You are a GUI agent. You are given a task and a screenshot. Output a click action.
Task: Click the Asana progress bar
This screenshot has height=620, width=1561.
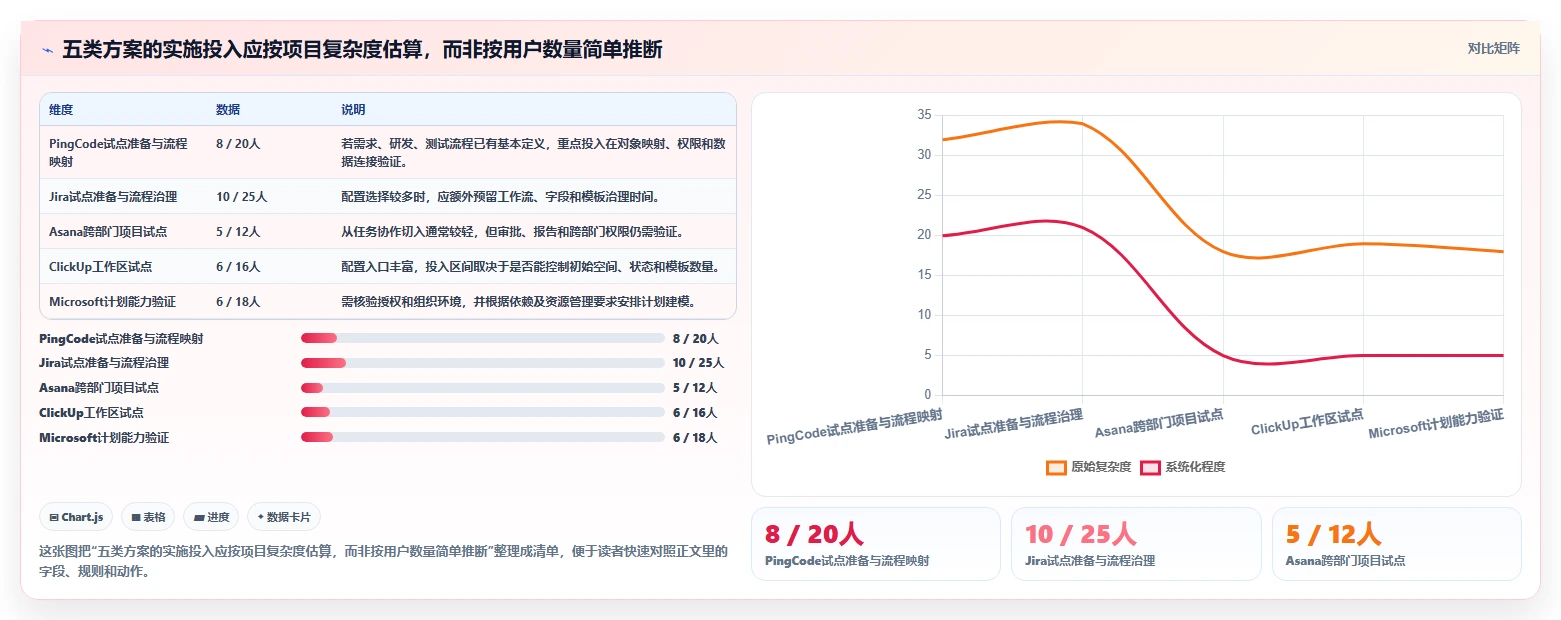pyautogui.click(x=483, y=388)
